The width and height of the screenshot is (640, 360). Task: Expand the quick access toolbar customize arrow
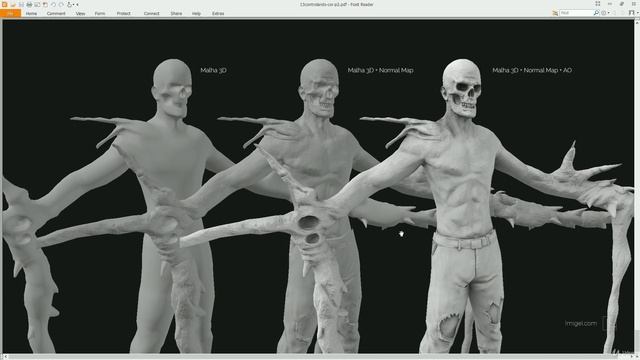(77, 4)
